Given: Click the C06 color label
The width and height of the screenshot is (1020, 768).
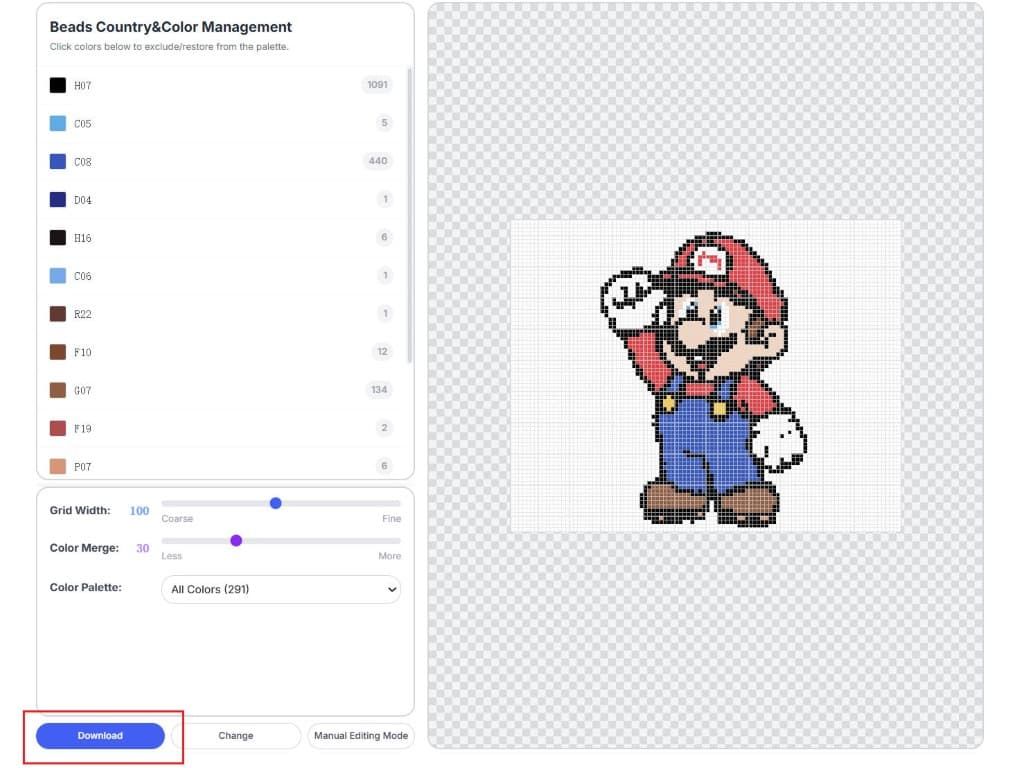Looking at the screenshot, I should tap(83, 276).
